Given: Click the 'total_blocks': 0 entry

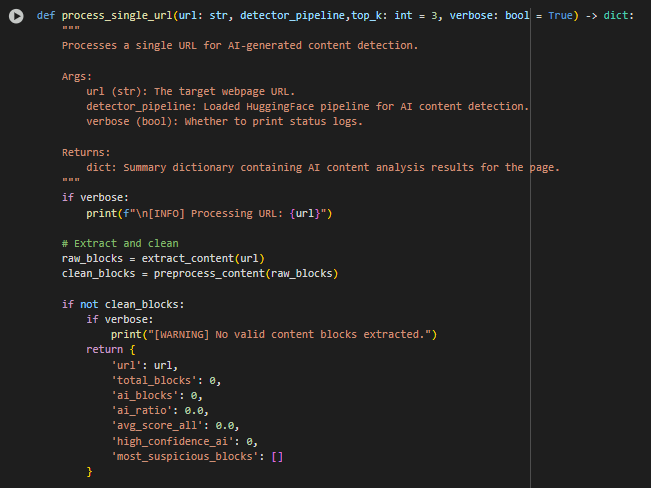Looking at the screenshot, I should click(166, 380).
